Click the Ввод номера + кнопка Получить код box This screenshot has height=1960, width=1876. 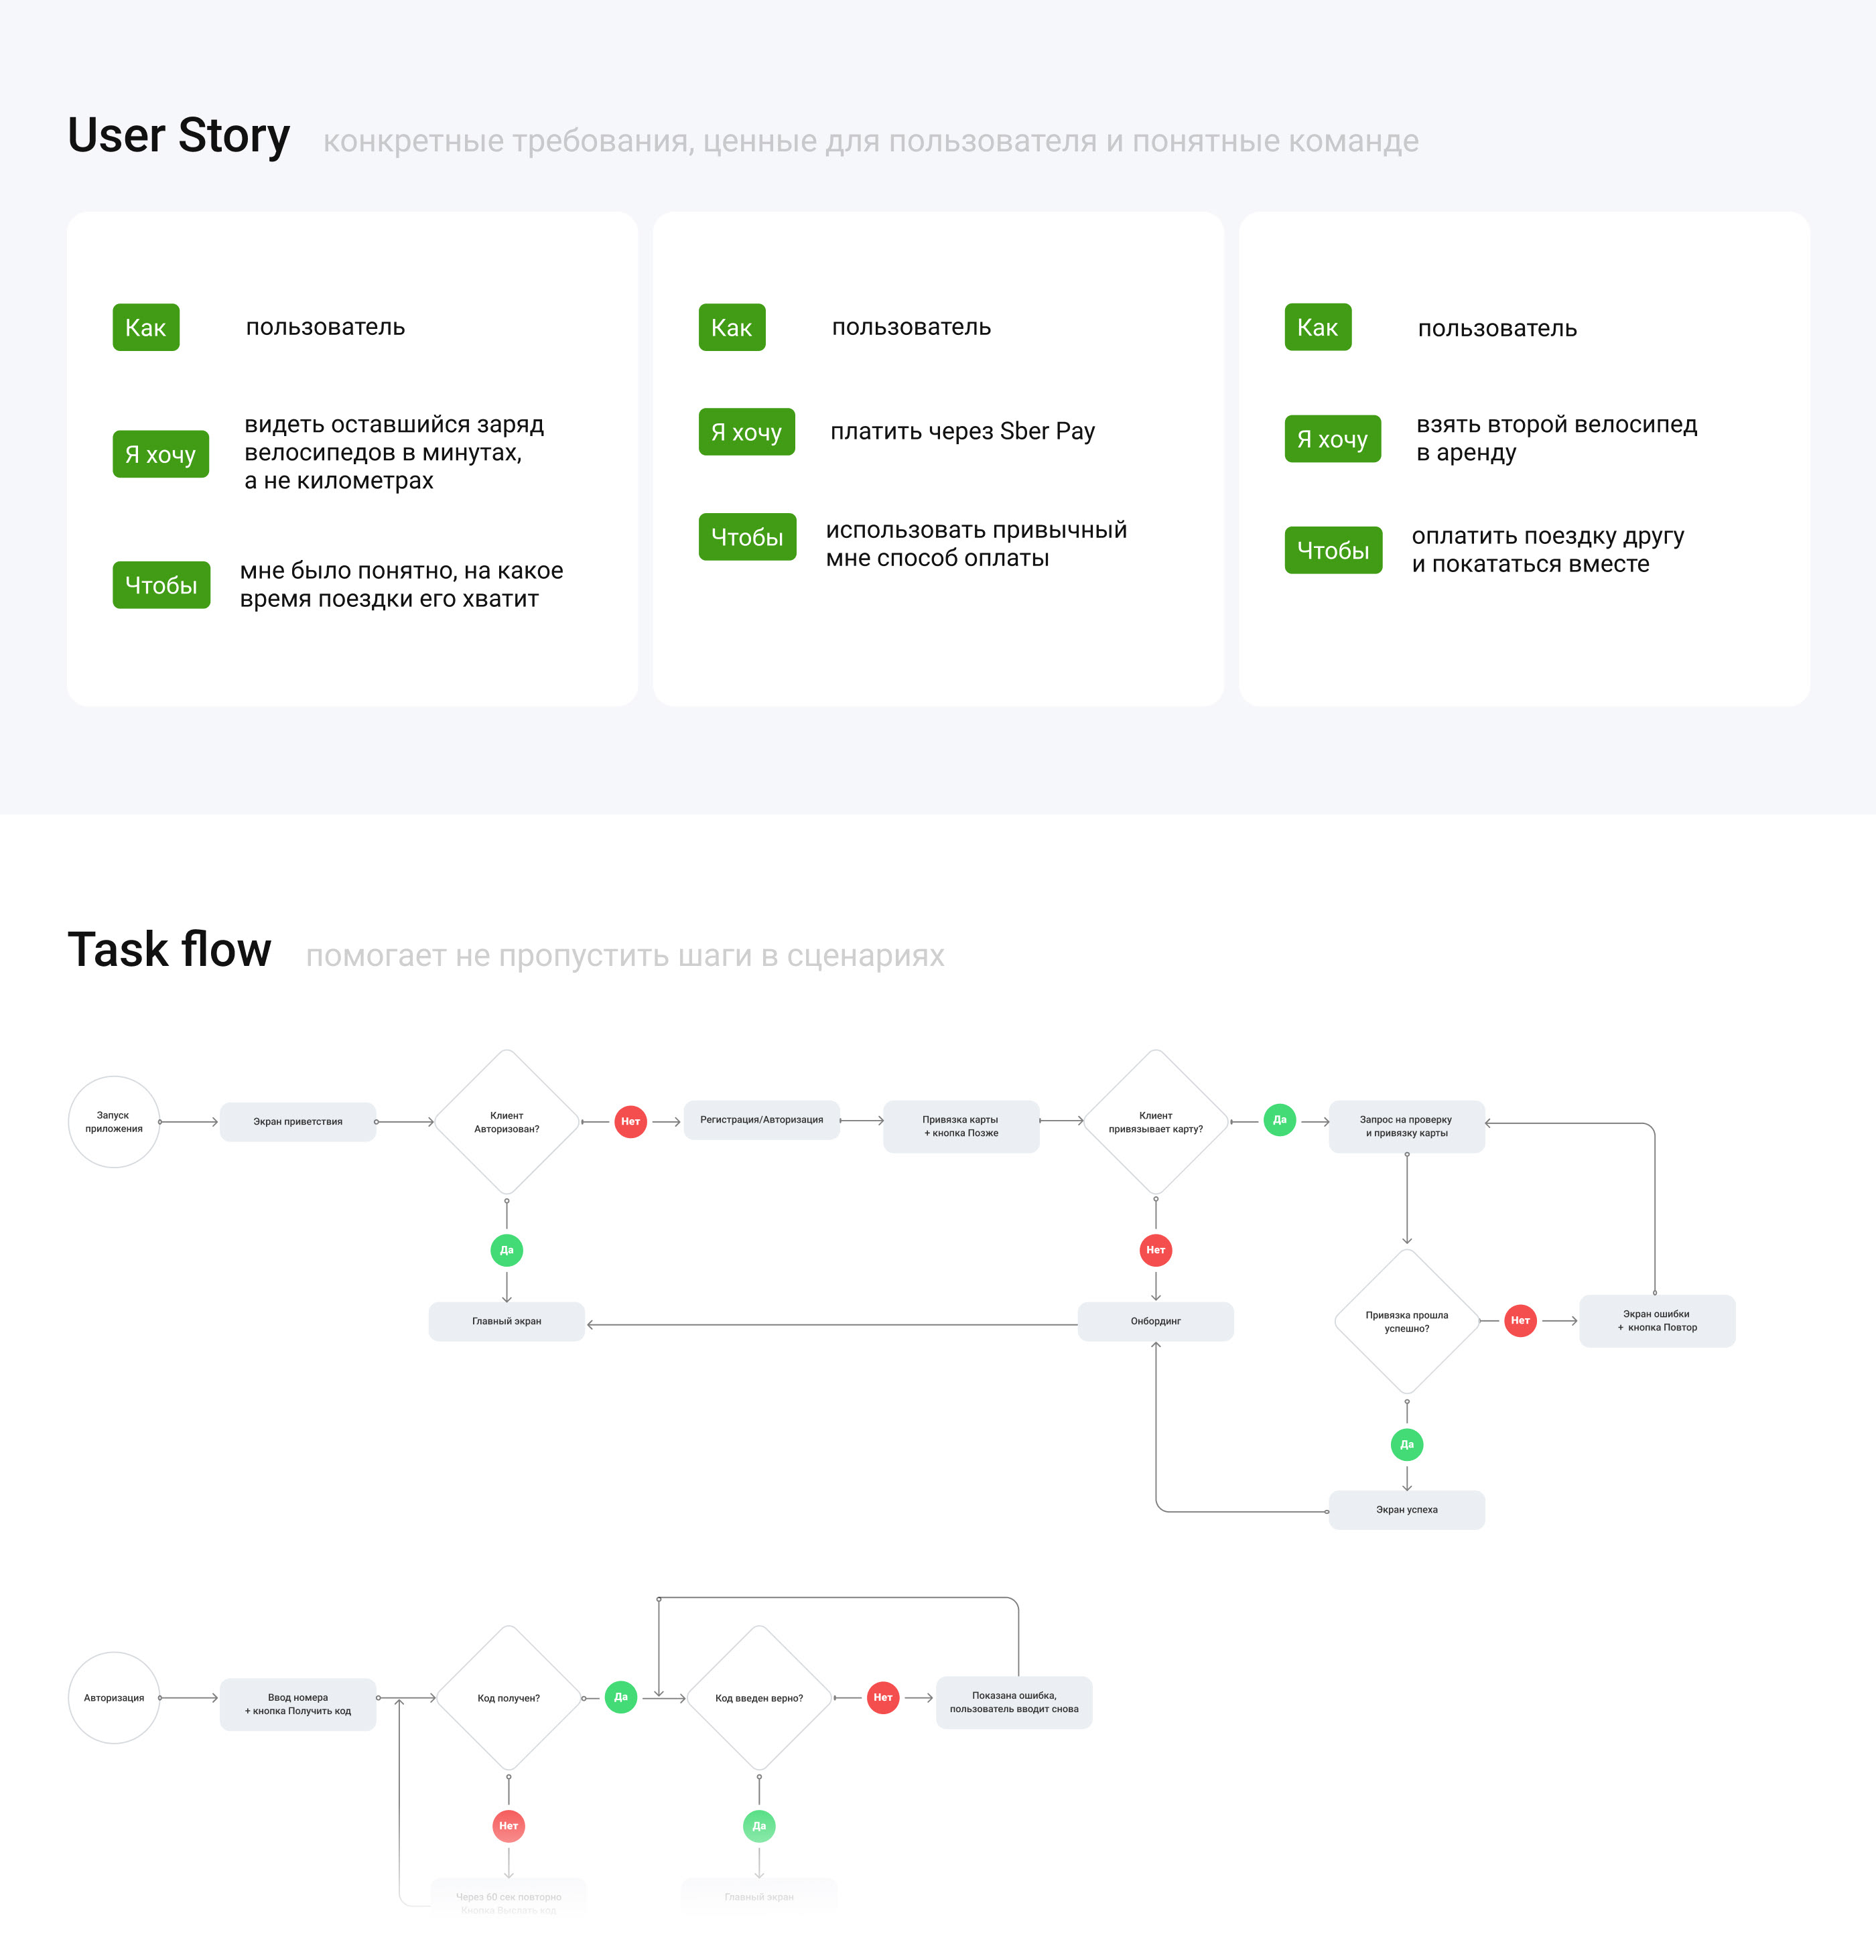[298, 1704]
